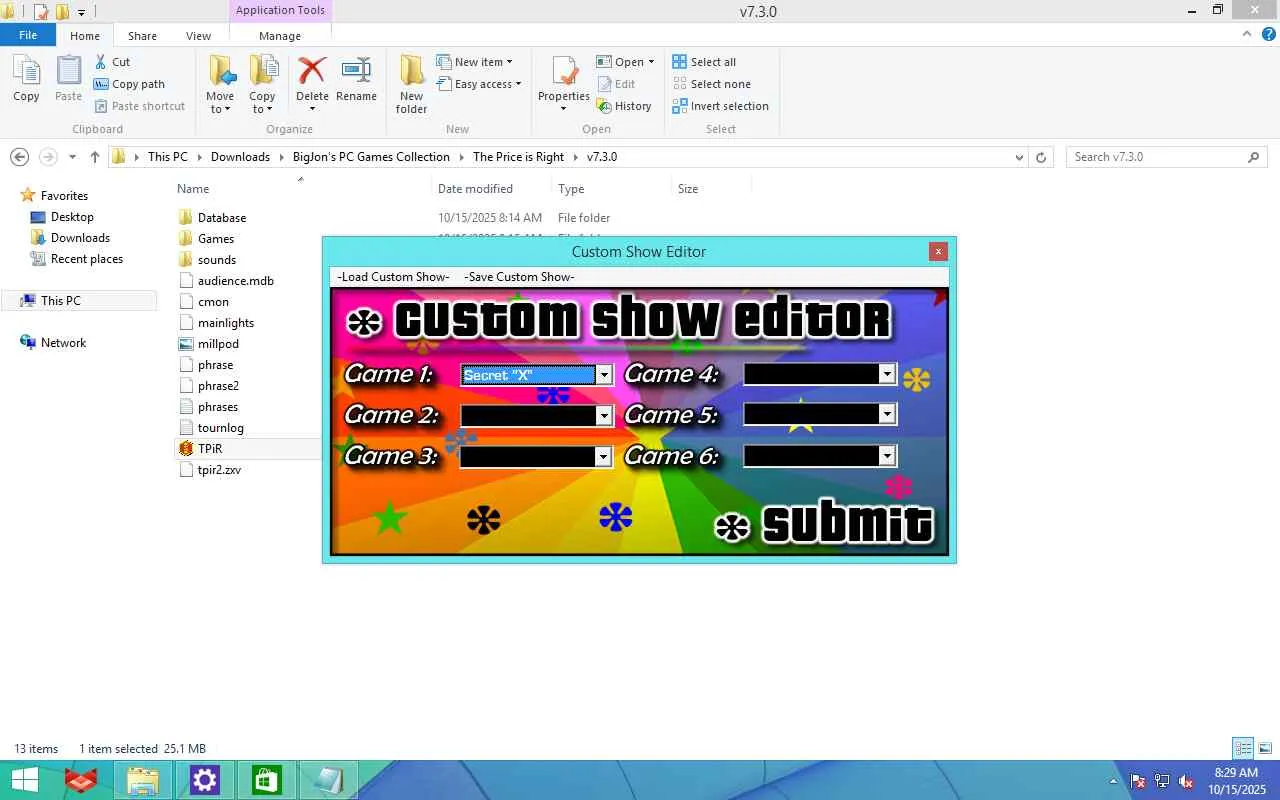Open the Move to dropdown
The image size is (1280, 800).
220,104
